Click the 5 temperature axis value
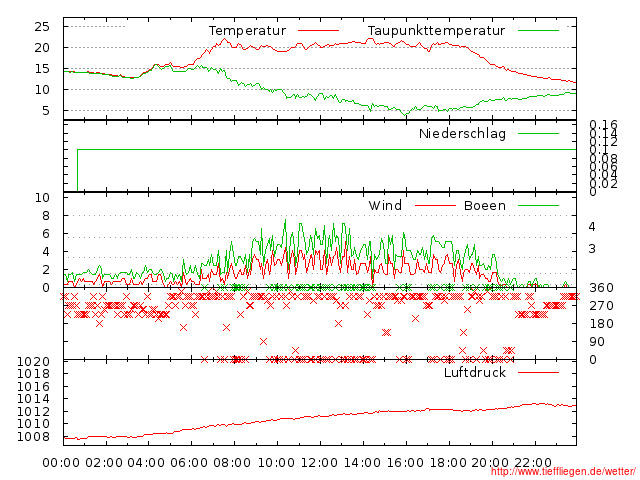The width and height of the screenshot is (640, 480). 46,111
